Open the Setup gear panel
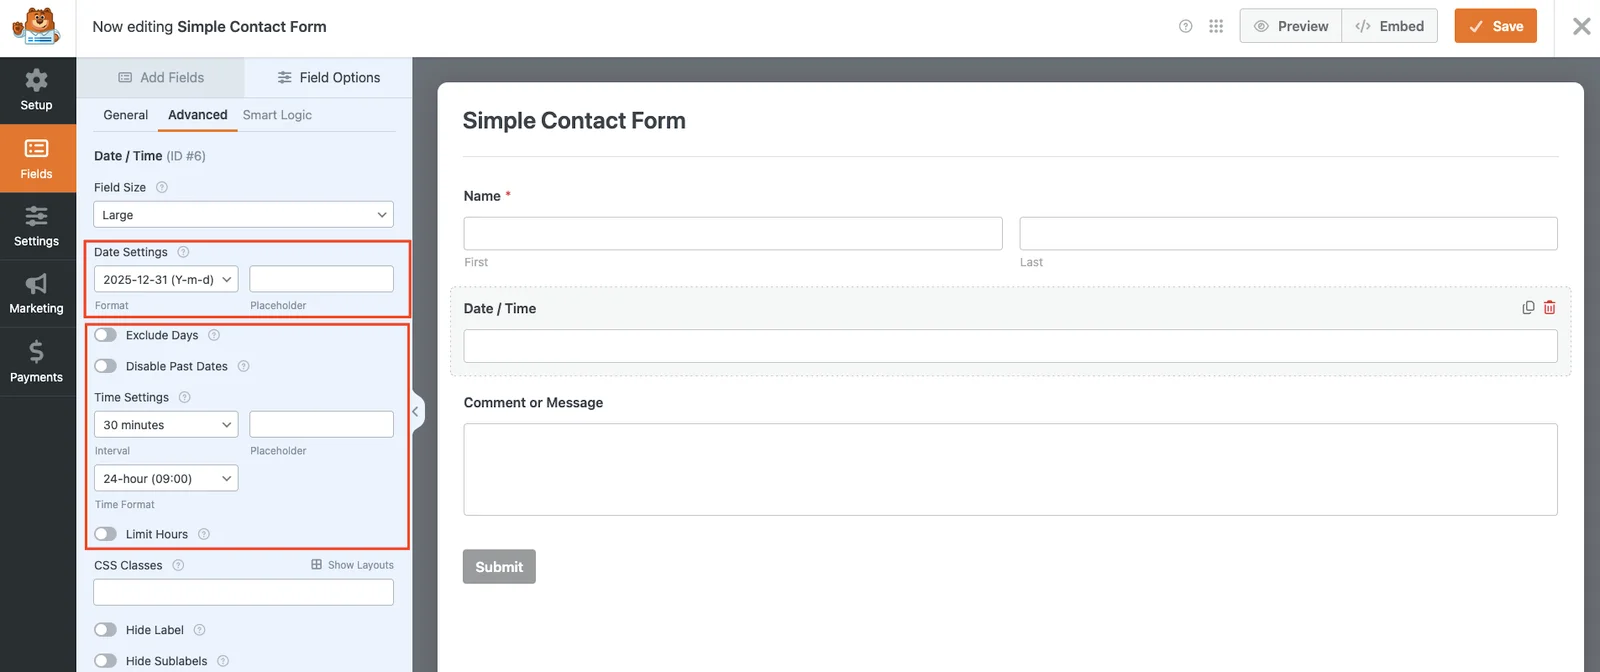Screen dimensions: 1600x672 pyautogui.click(x=37, y=90)
